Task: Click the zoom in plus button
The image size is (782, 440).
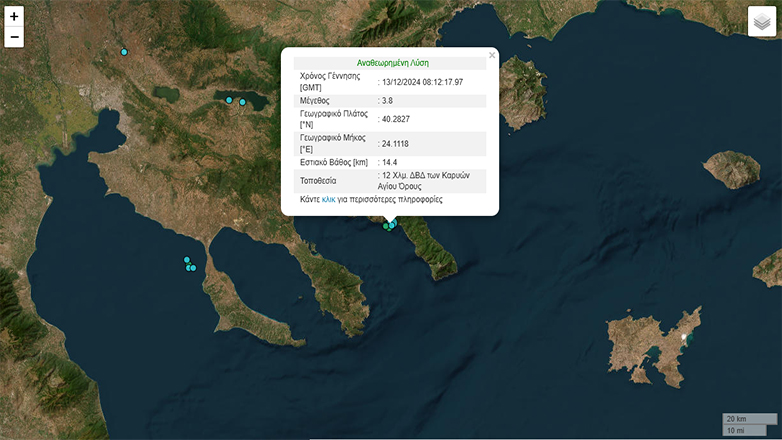Action: [14, 17]
